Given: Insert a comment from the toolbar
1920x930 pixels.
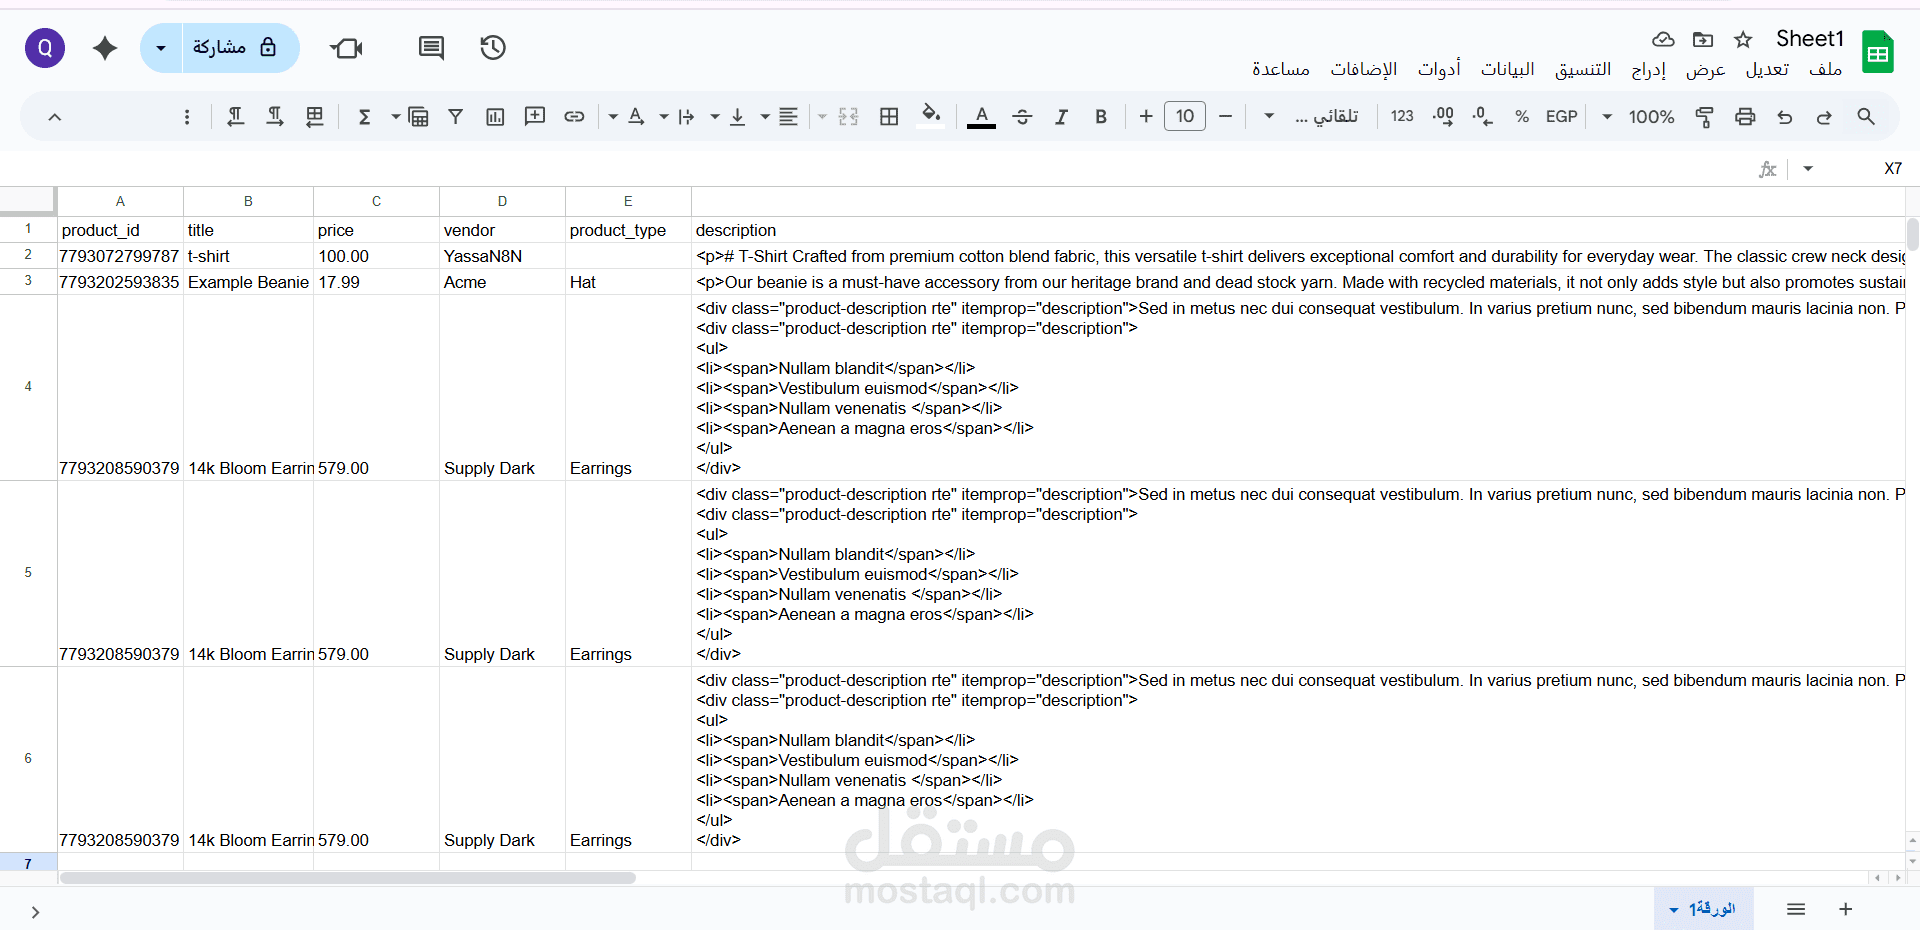Looking at the screenshot, I should [535, 117].
